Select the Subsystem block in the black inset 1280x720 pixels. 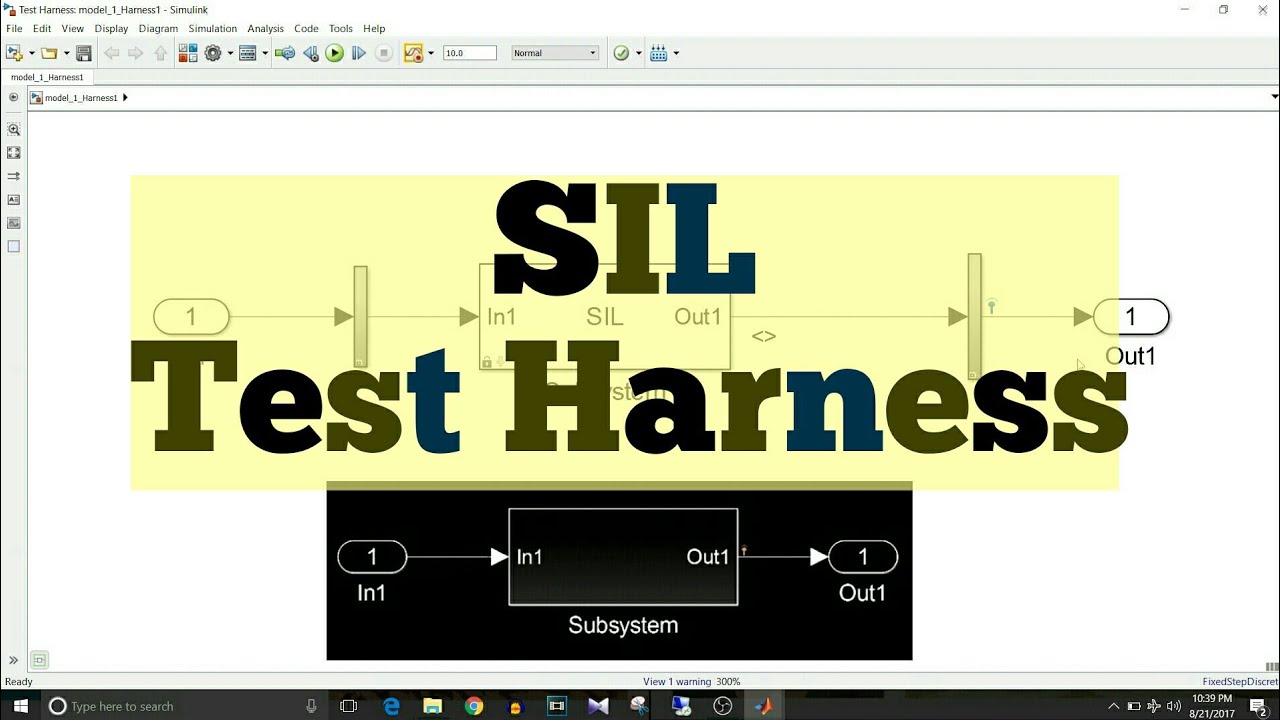pyautogui.click(x=623, y=557)
